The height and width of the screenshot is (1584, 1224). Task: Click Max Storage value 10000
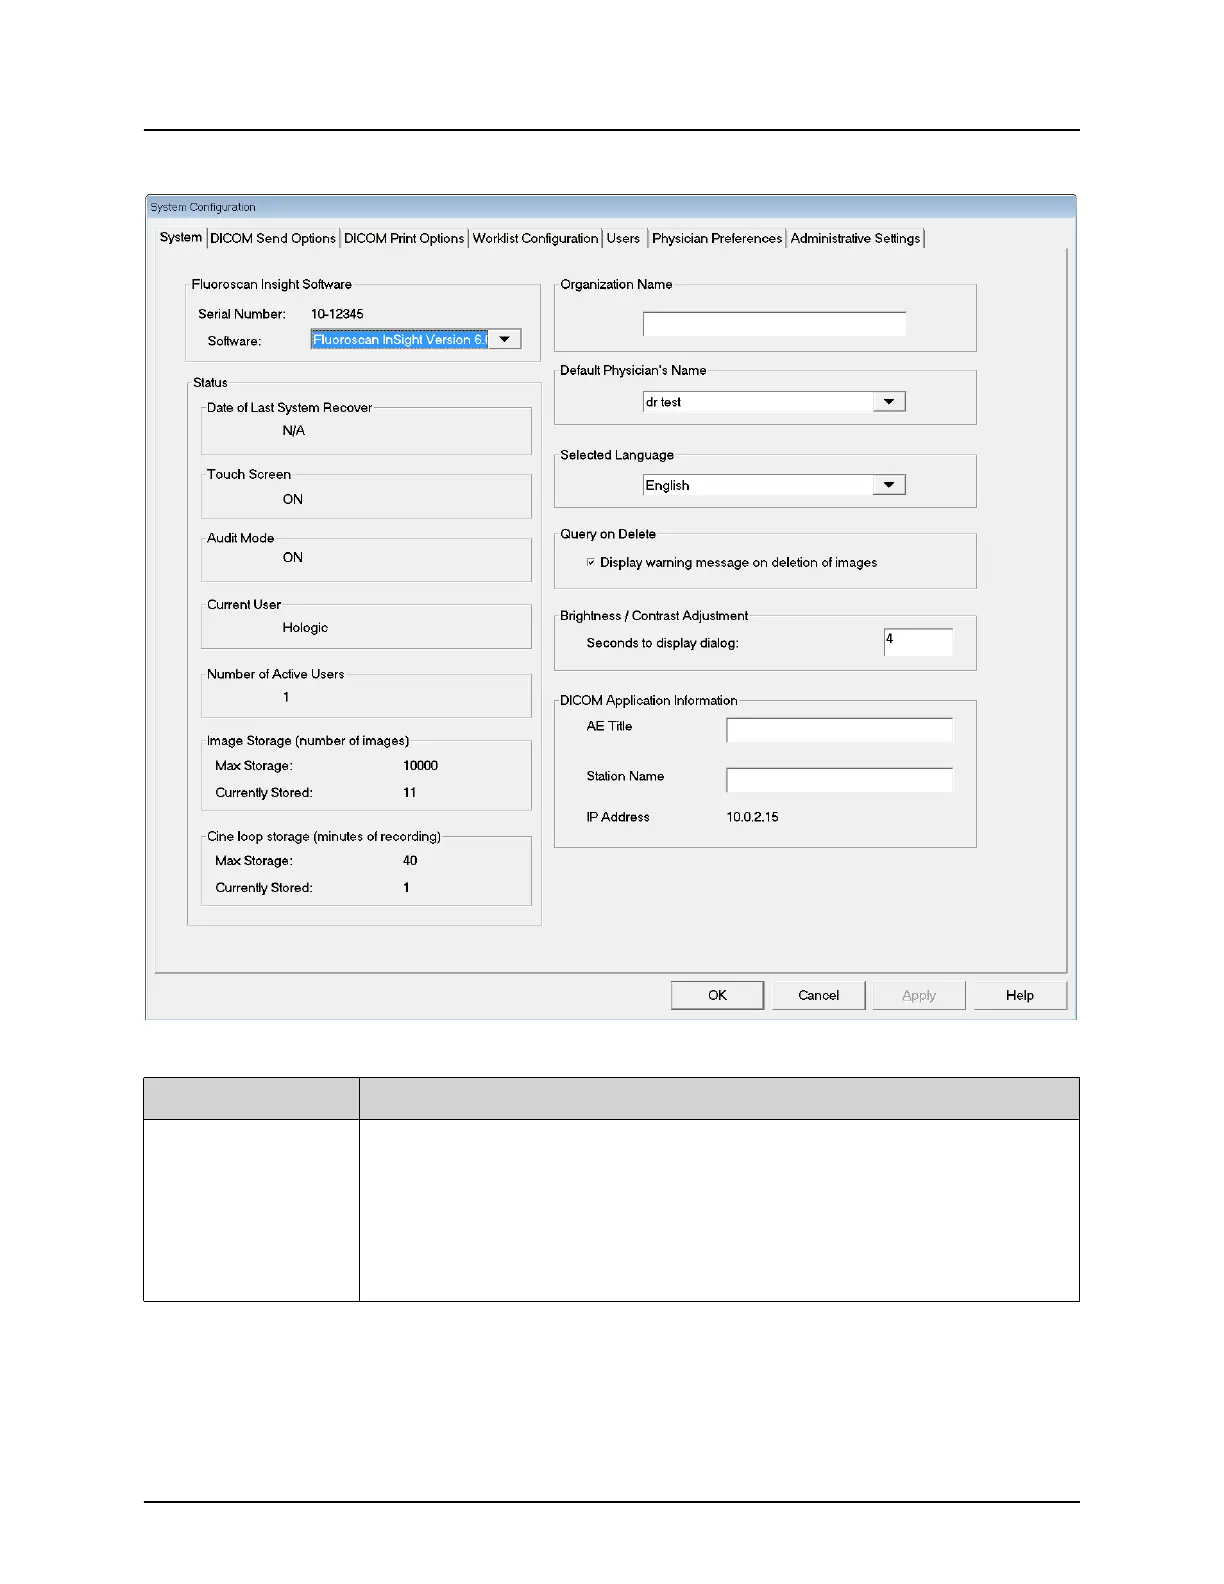(x=420, y=765)
